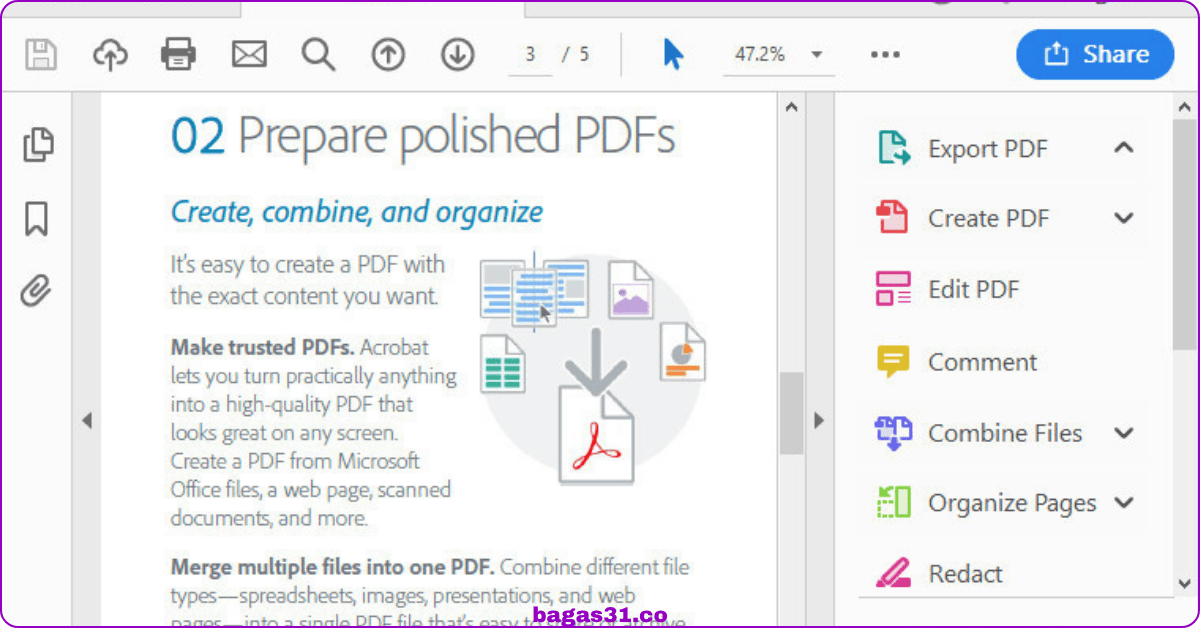This screenshot has height=628, width=1200.
Task: Click the document scrollbar up arrow
Action: (x=791, y=107)
